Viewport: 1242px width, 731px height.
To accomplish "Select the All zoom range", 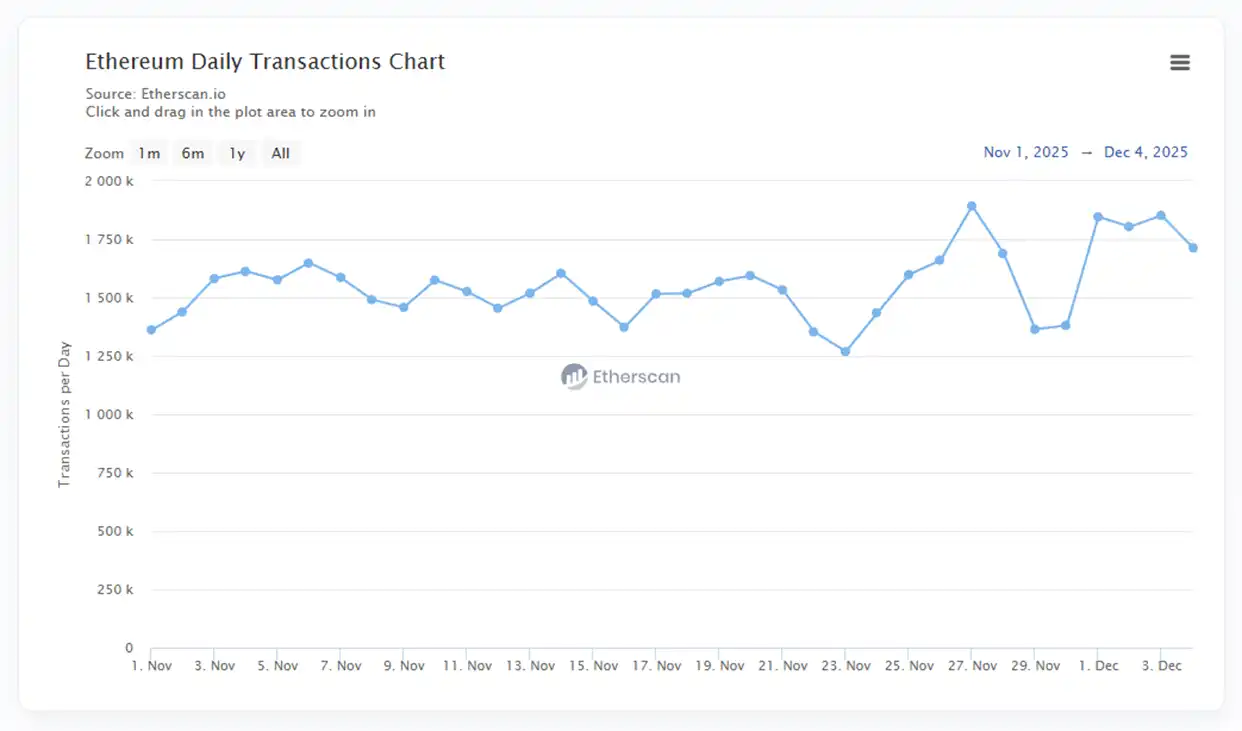I will (281, 153).
